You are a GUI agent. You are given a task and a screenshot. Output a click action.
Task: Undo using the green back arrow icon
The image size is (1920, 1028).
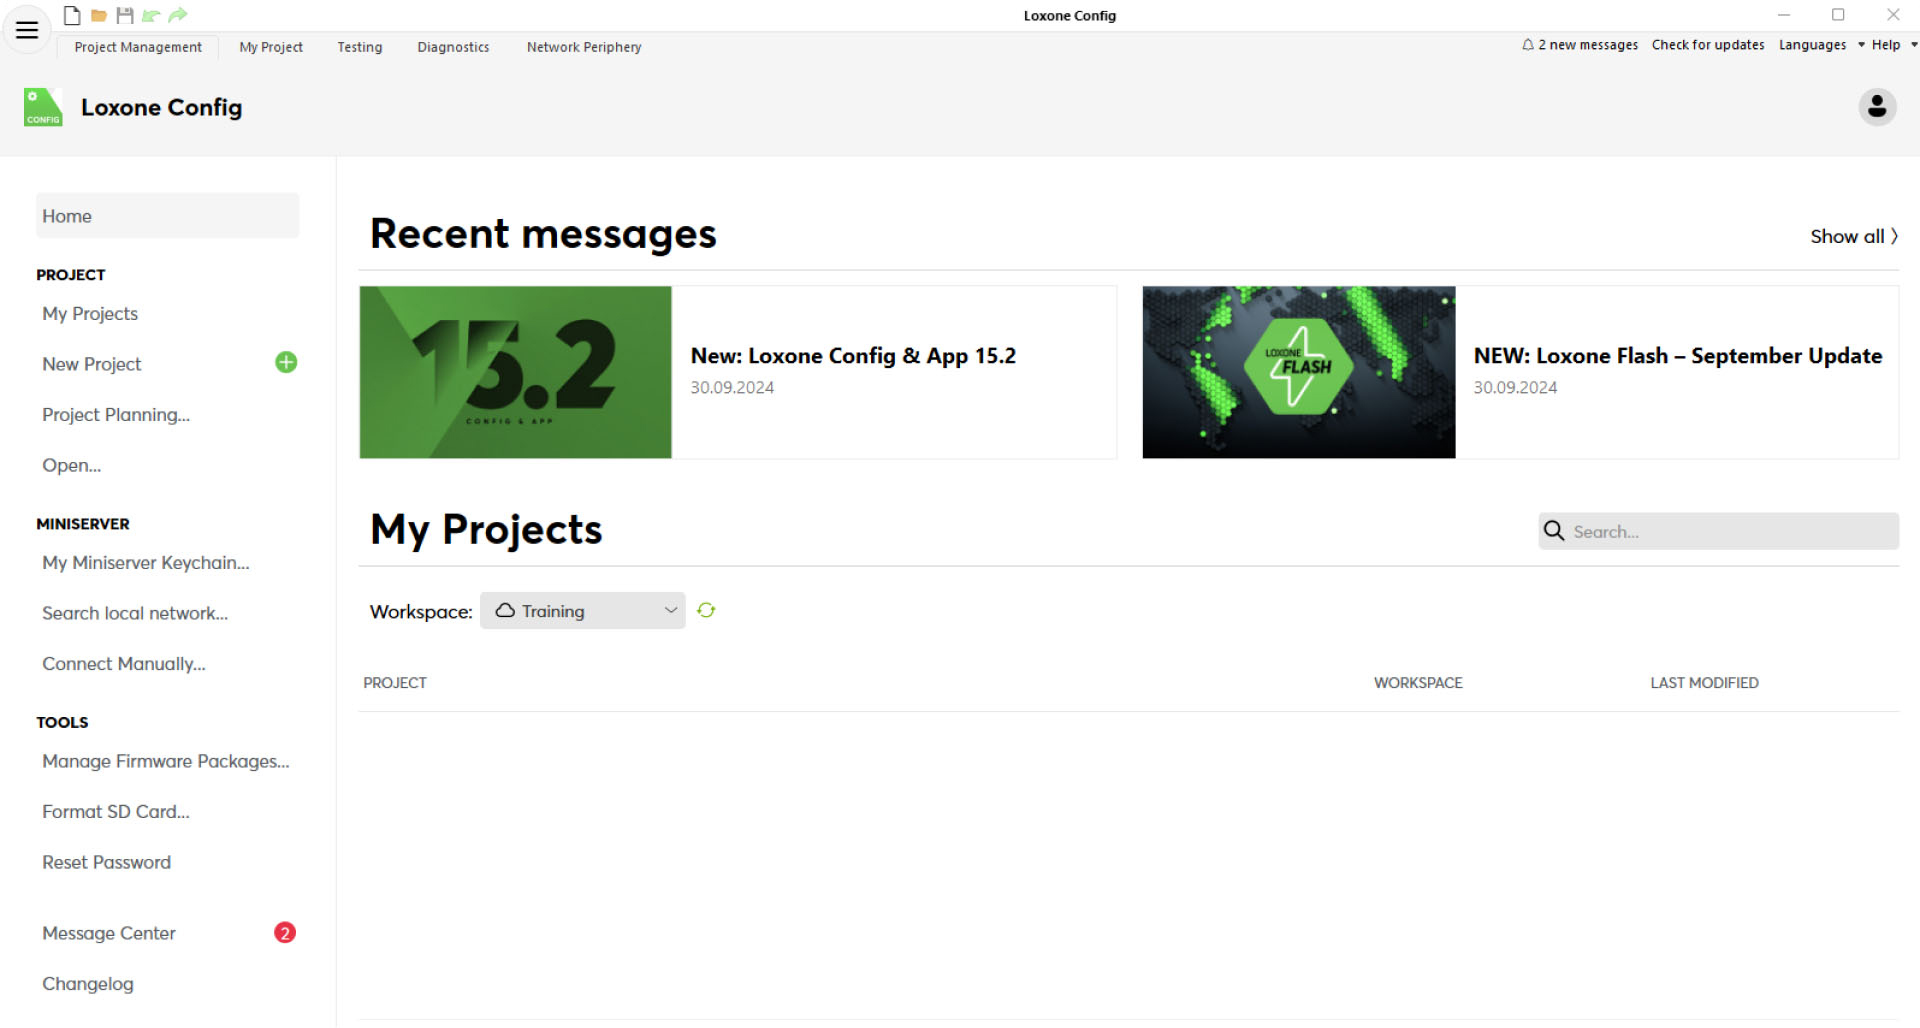click(x=151, y=15)
